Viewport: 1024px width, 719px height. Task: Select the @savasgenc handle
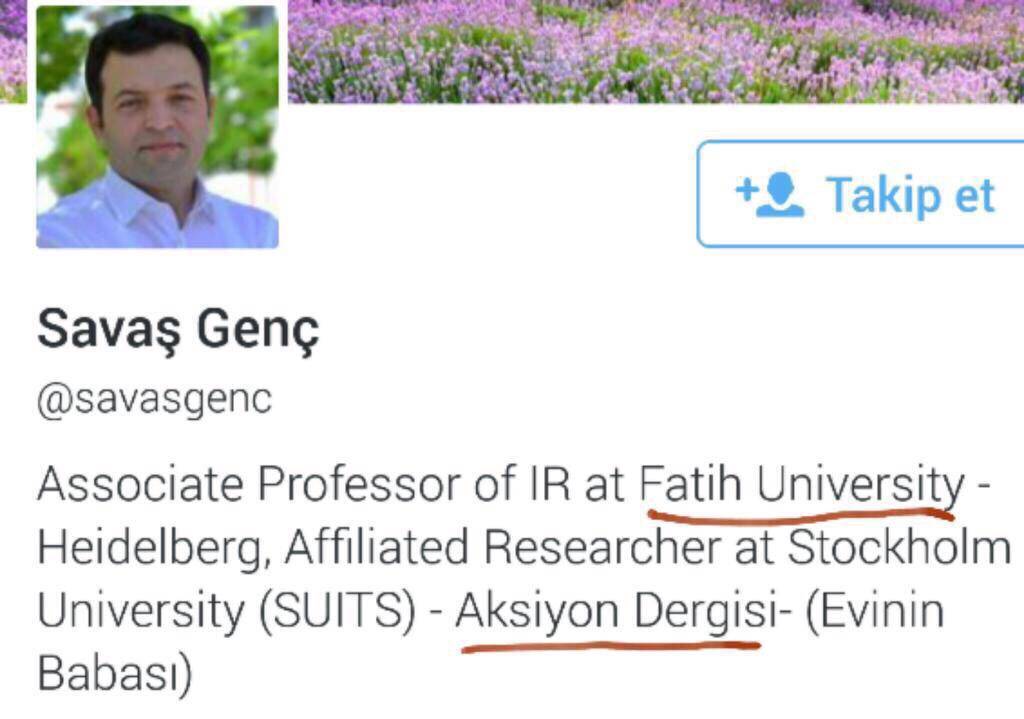click(x=154, y=399)
